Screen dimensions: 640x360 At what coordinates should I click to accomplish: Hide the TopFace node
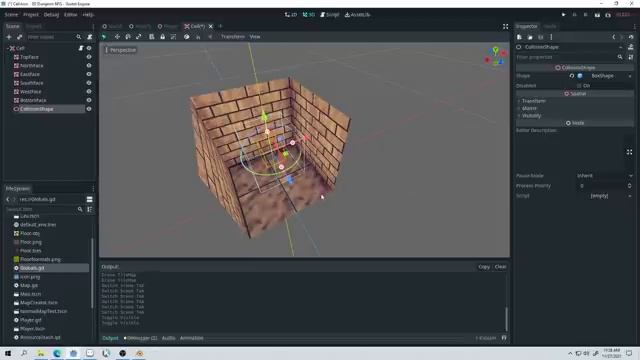click(x=89, y=57)
